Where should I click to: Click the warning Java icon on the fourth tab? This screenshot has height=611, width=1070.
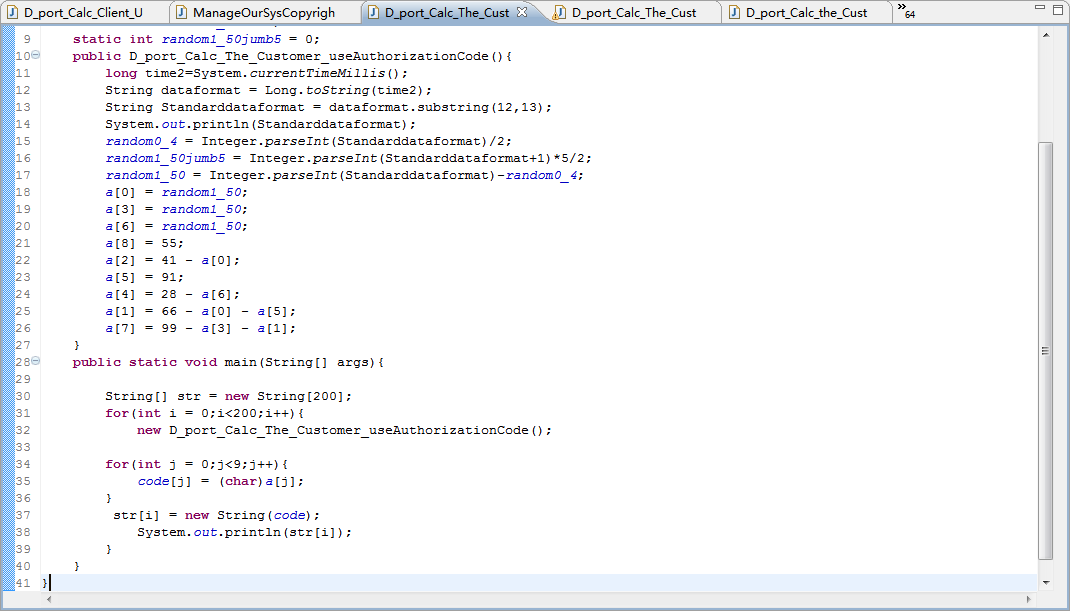click(560, 12)
